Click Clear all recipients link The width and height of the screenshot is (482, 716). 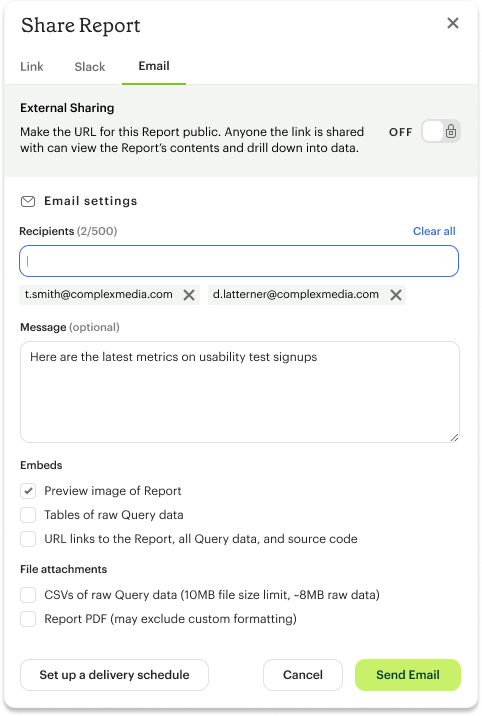[x=434, y=231]
